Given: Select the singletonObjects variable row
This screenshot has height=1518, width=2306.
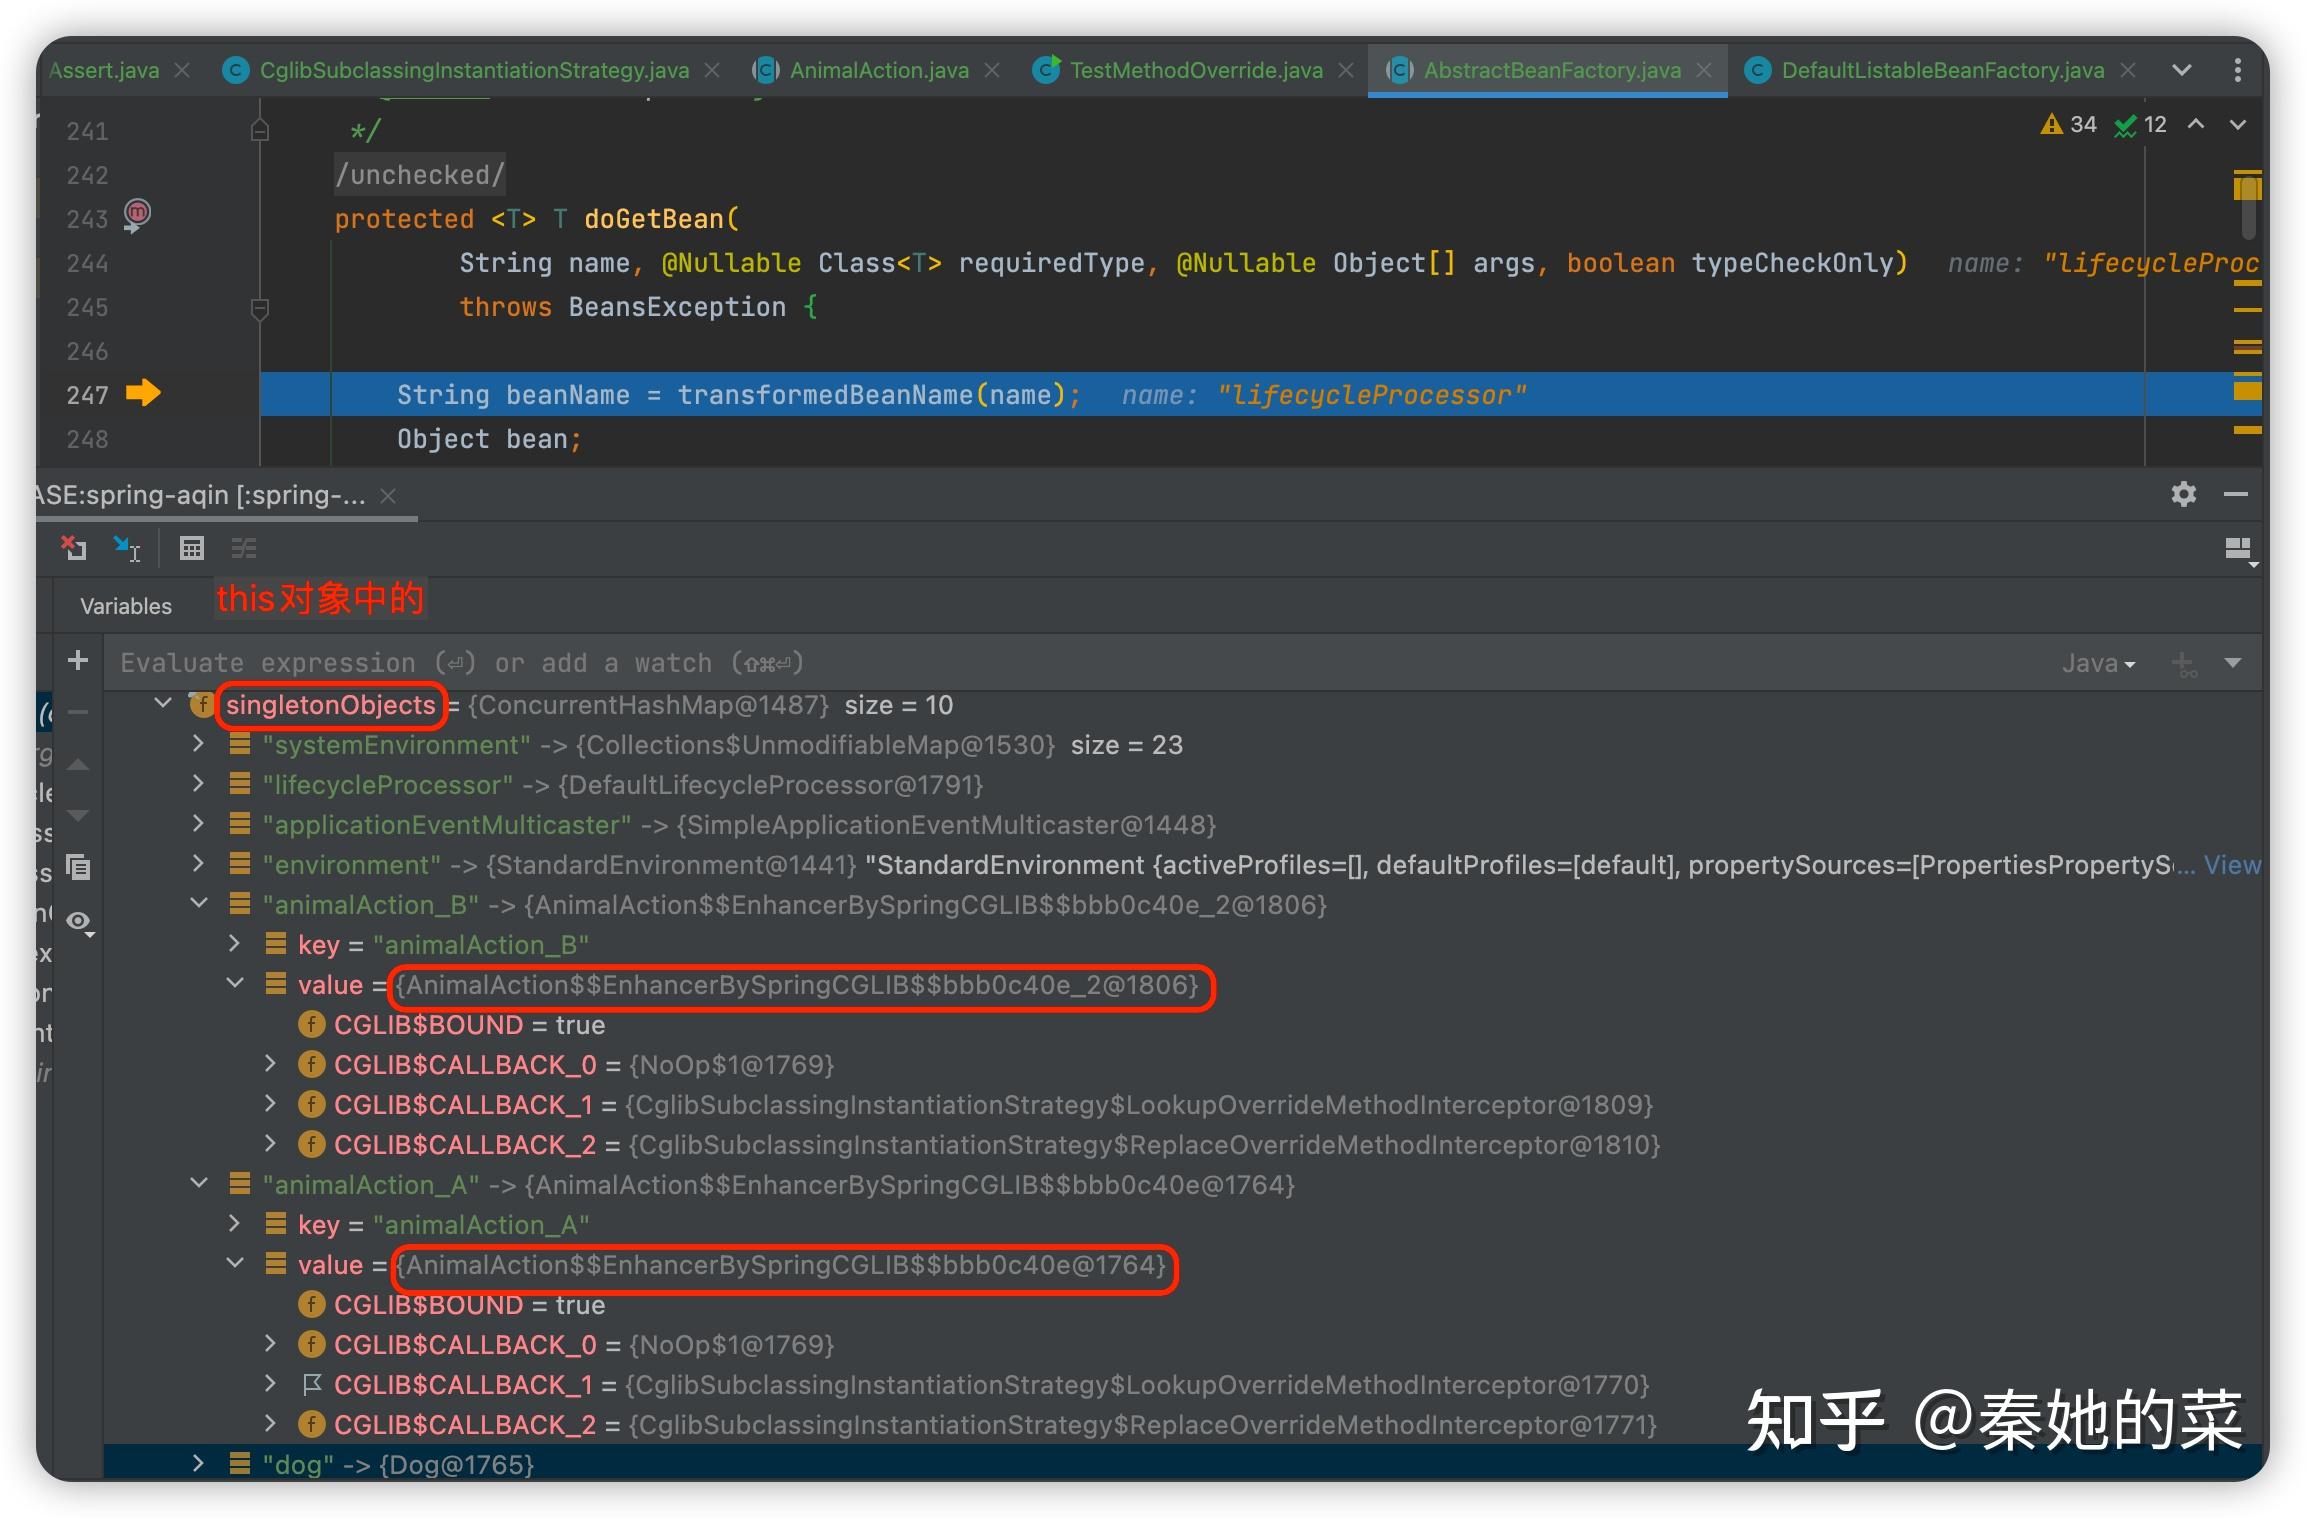Looking at the screenshot, I should (1182, 705).
